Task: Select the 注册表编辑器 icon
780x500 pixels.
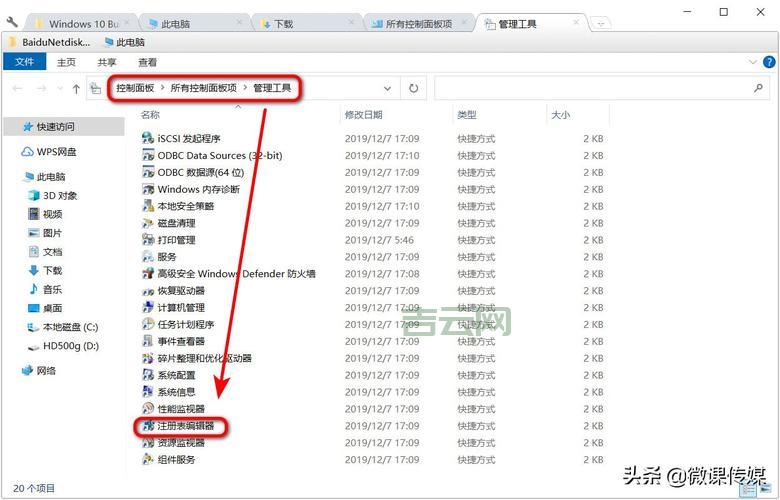Action: click(x=148, y=426)
